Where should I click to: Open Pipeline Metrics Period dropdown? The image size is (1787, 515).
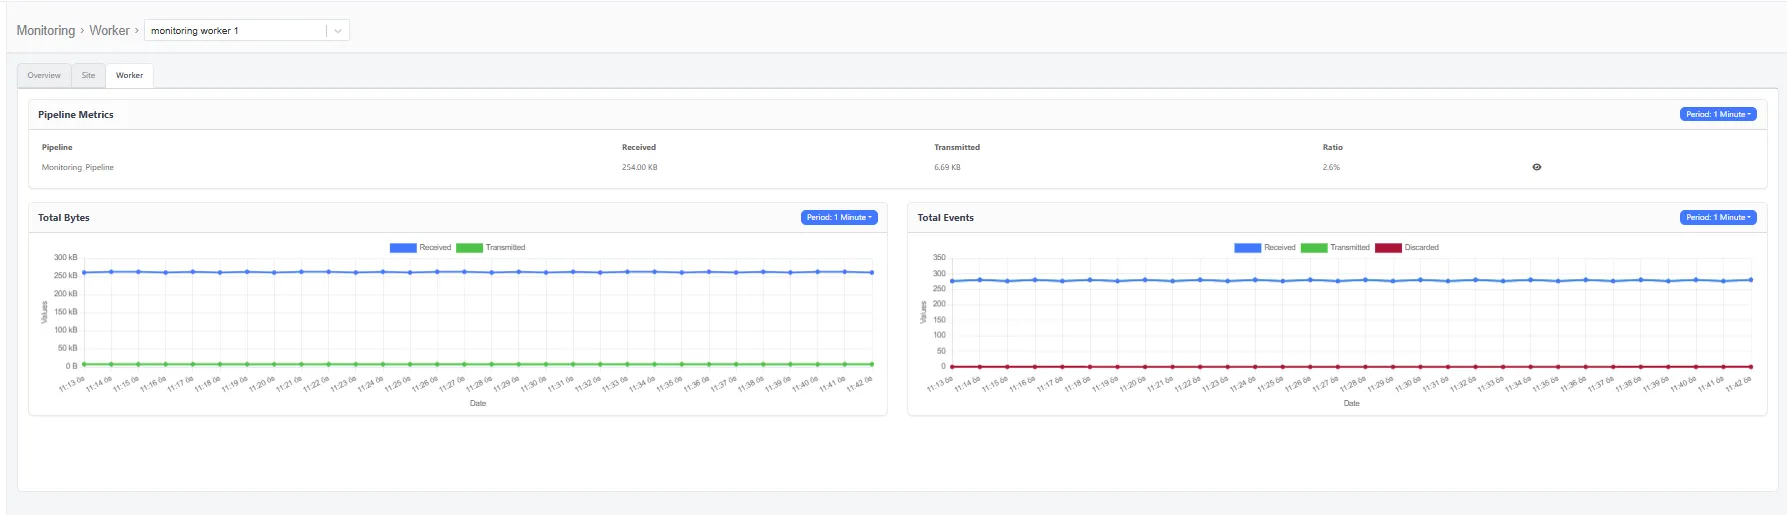pyautogui.click(x=1718, y=115)
